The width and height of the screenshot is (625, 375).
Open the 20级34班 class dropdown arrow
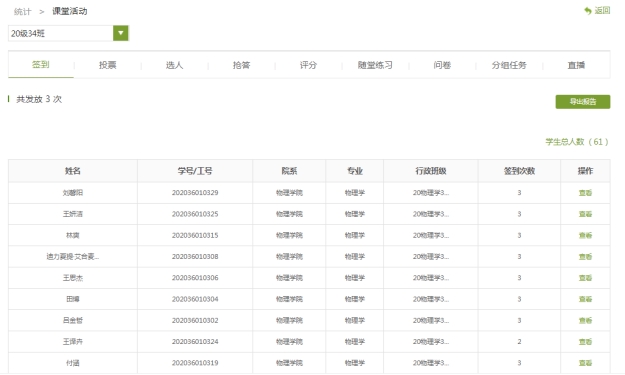(121, 33)
